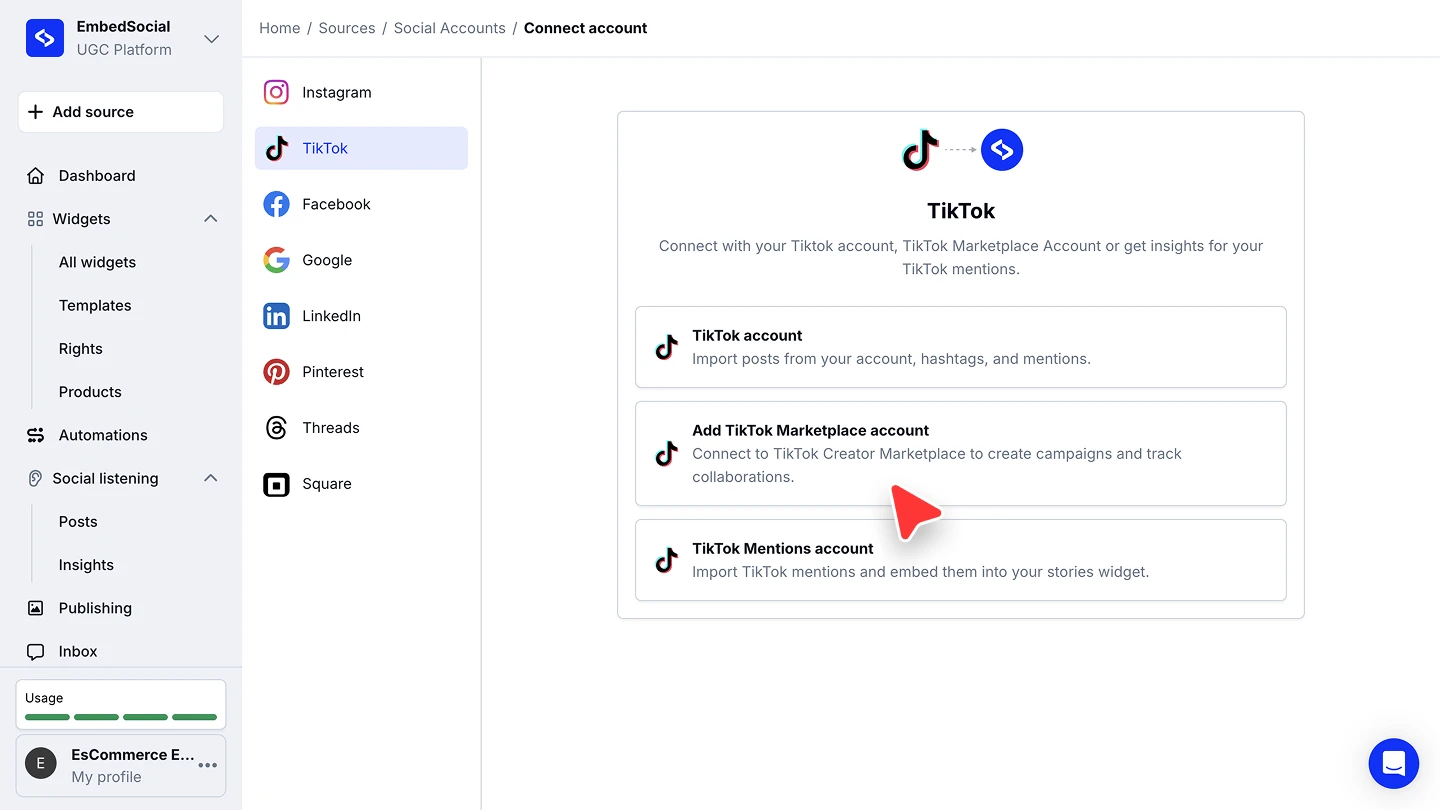
Task: Click the LinkedIn logo icon
Action: point(276,316)
